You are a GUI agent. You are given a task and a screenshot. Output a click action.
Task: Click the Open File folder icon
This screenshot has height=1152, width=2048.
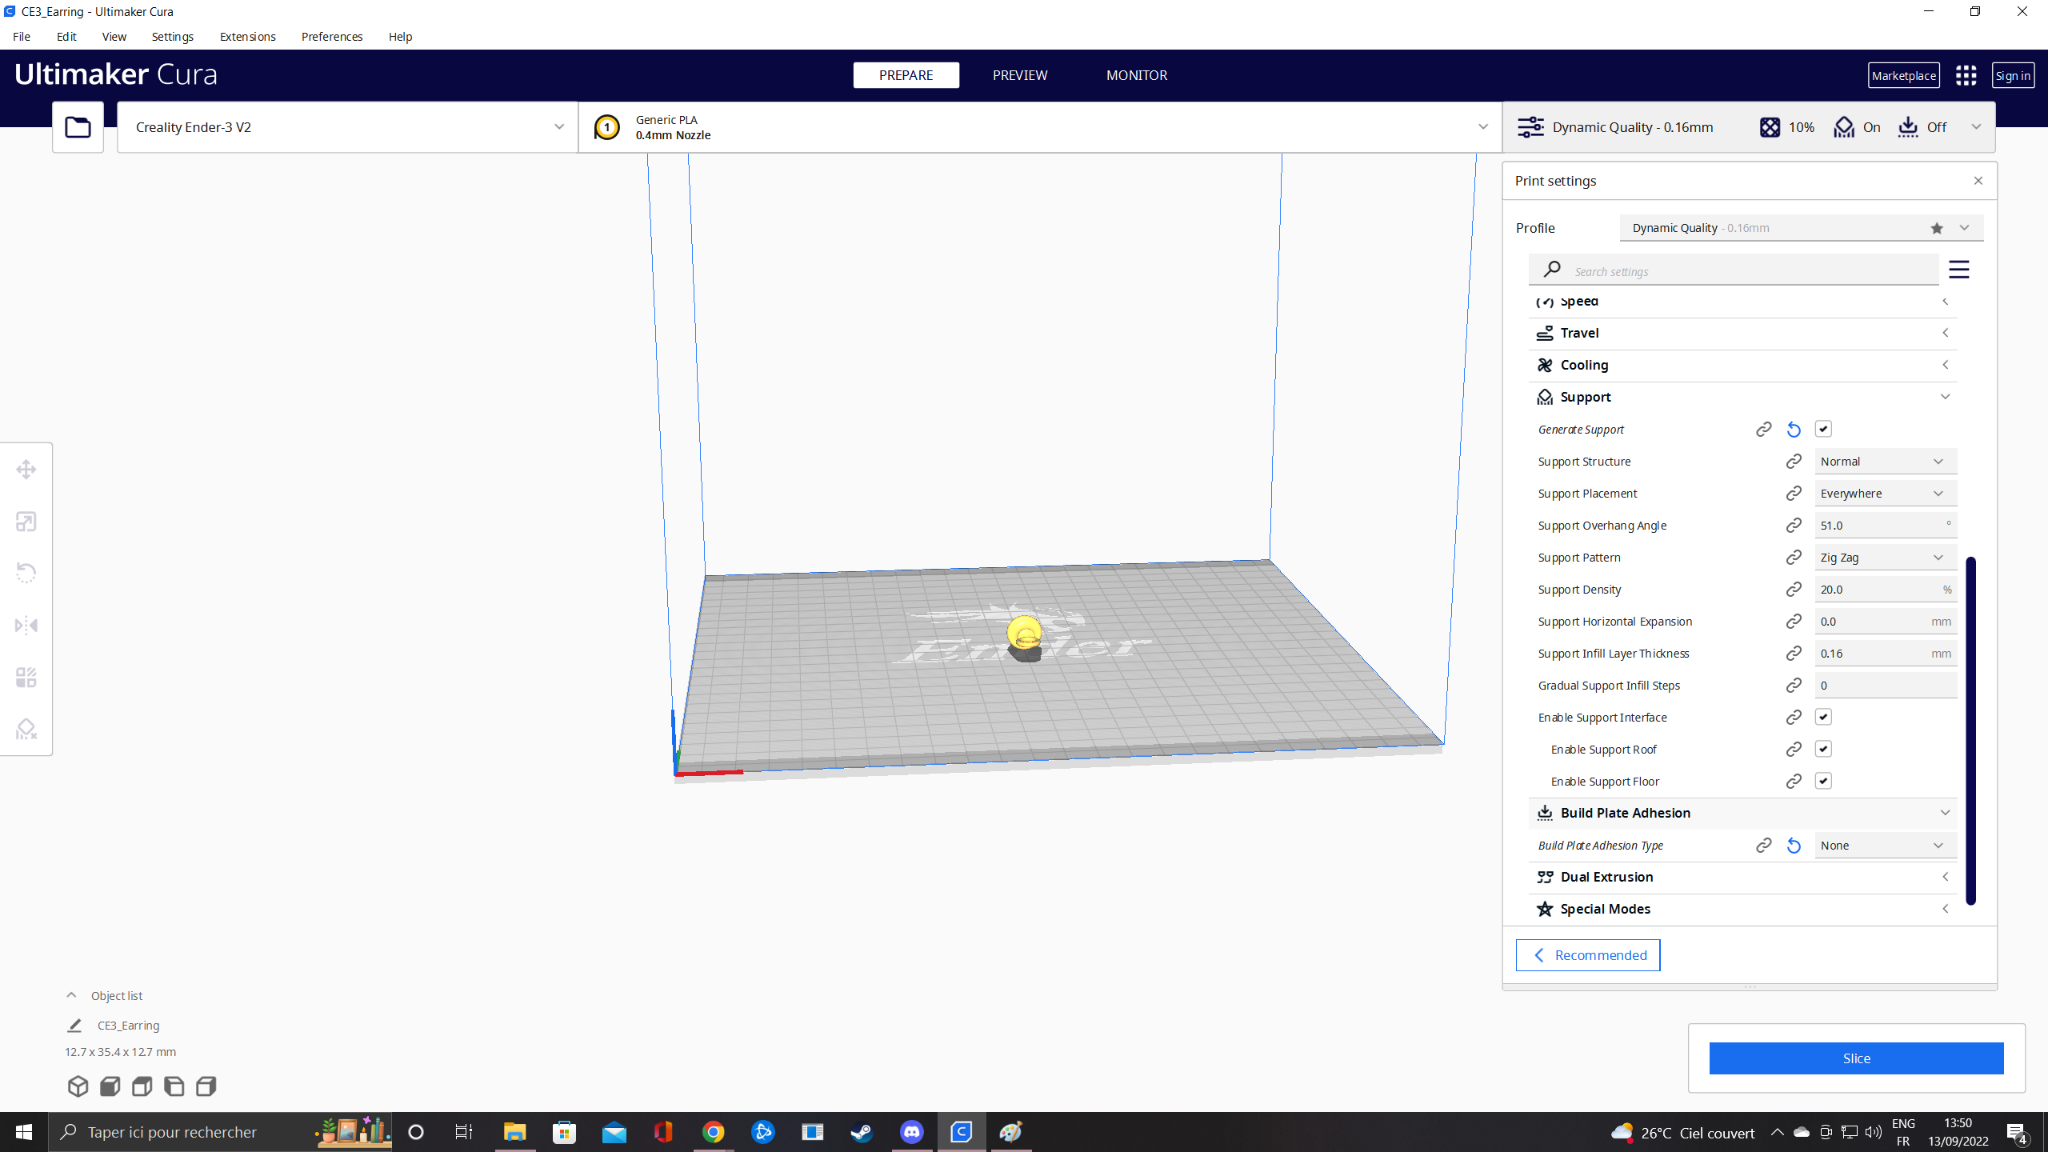(x=78, y=127)
